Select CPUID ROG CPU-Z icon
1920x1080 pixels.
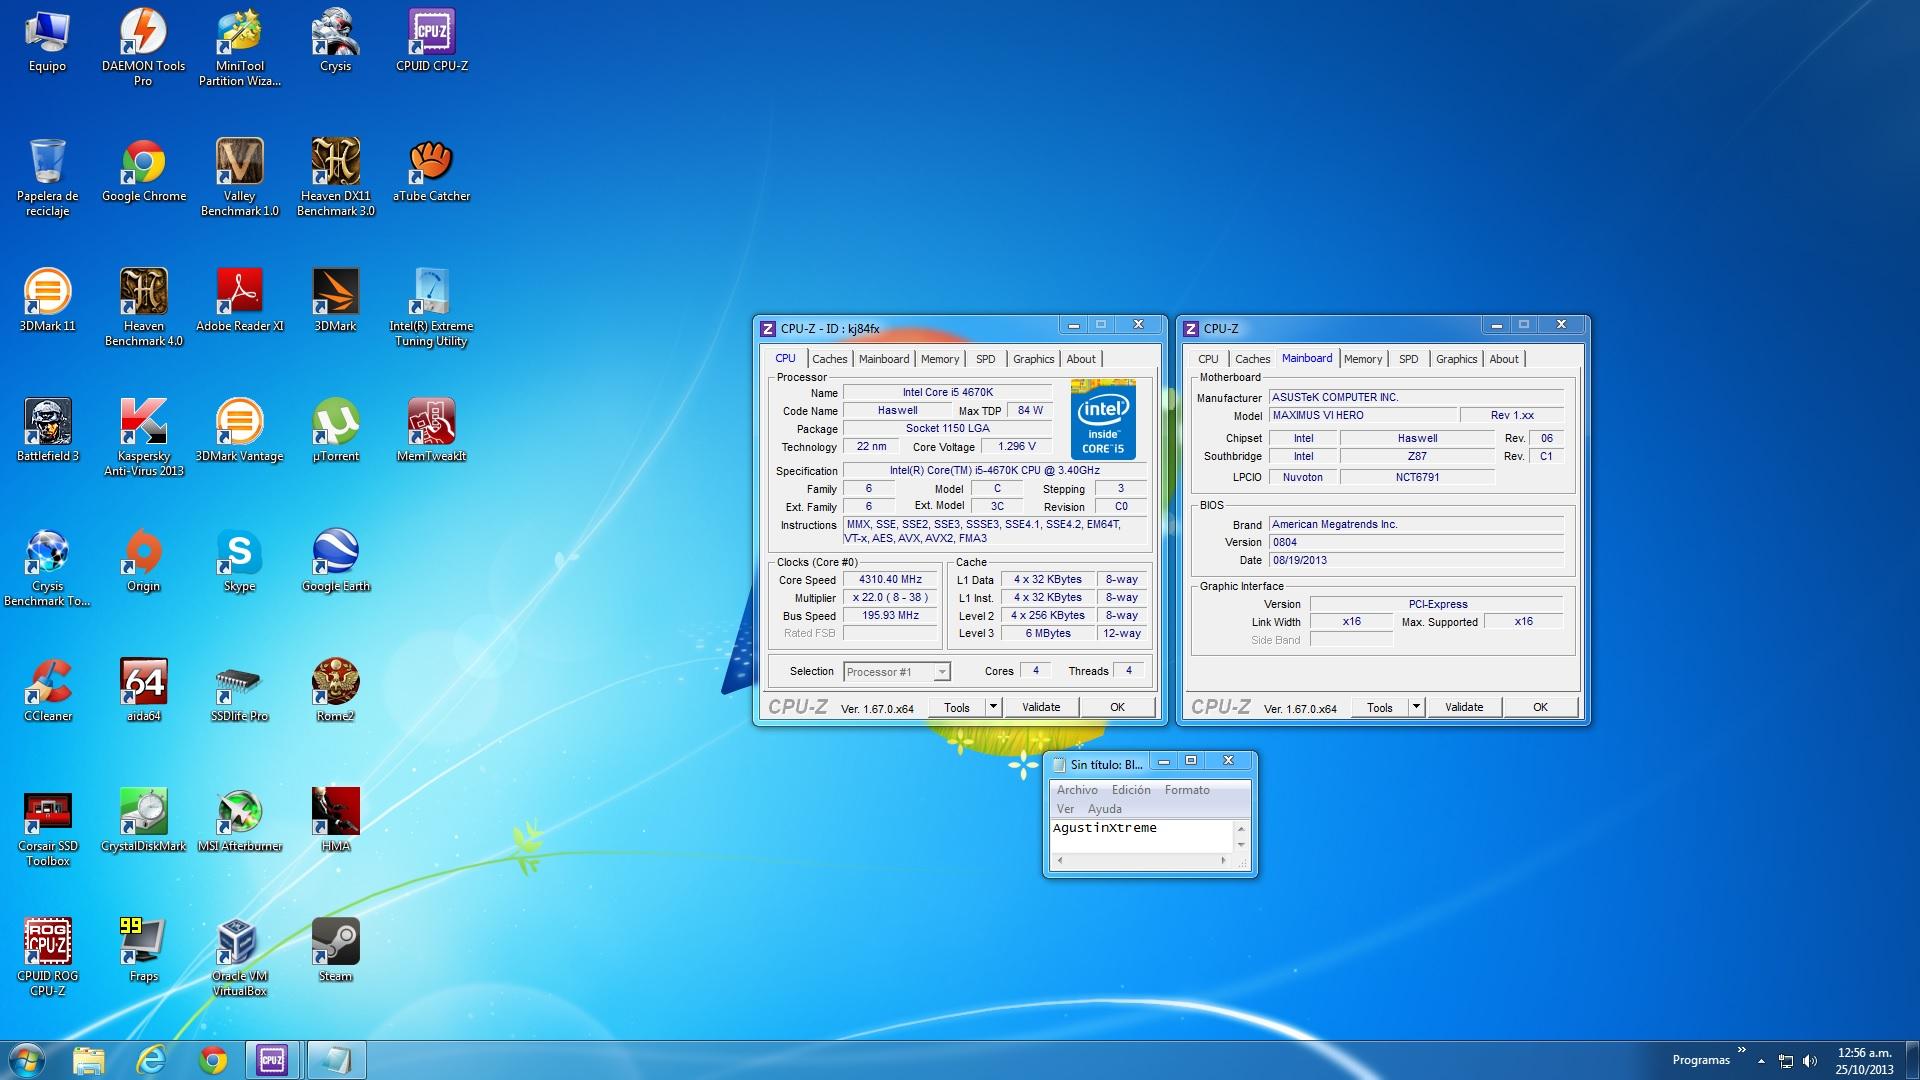pyautogui.click(x=47, y=958)
